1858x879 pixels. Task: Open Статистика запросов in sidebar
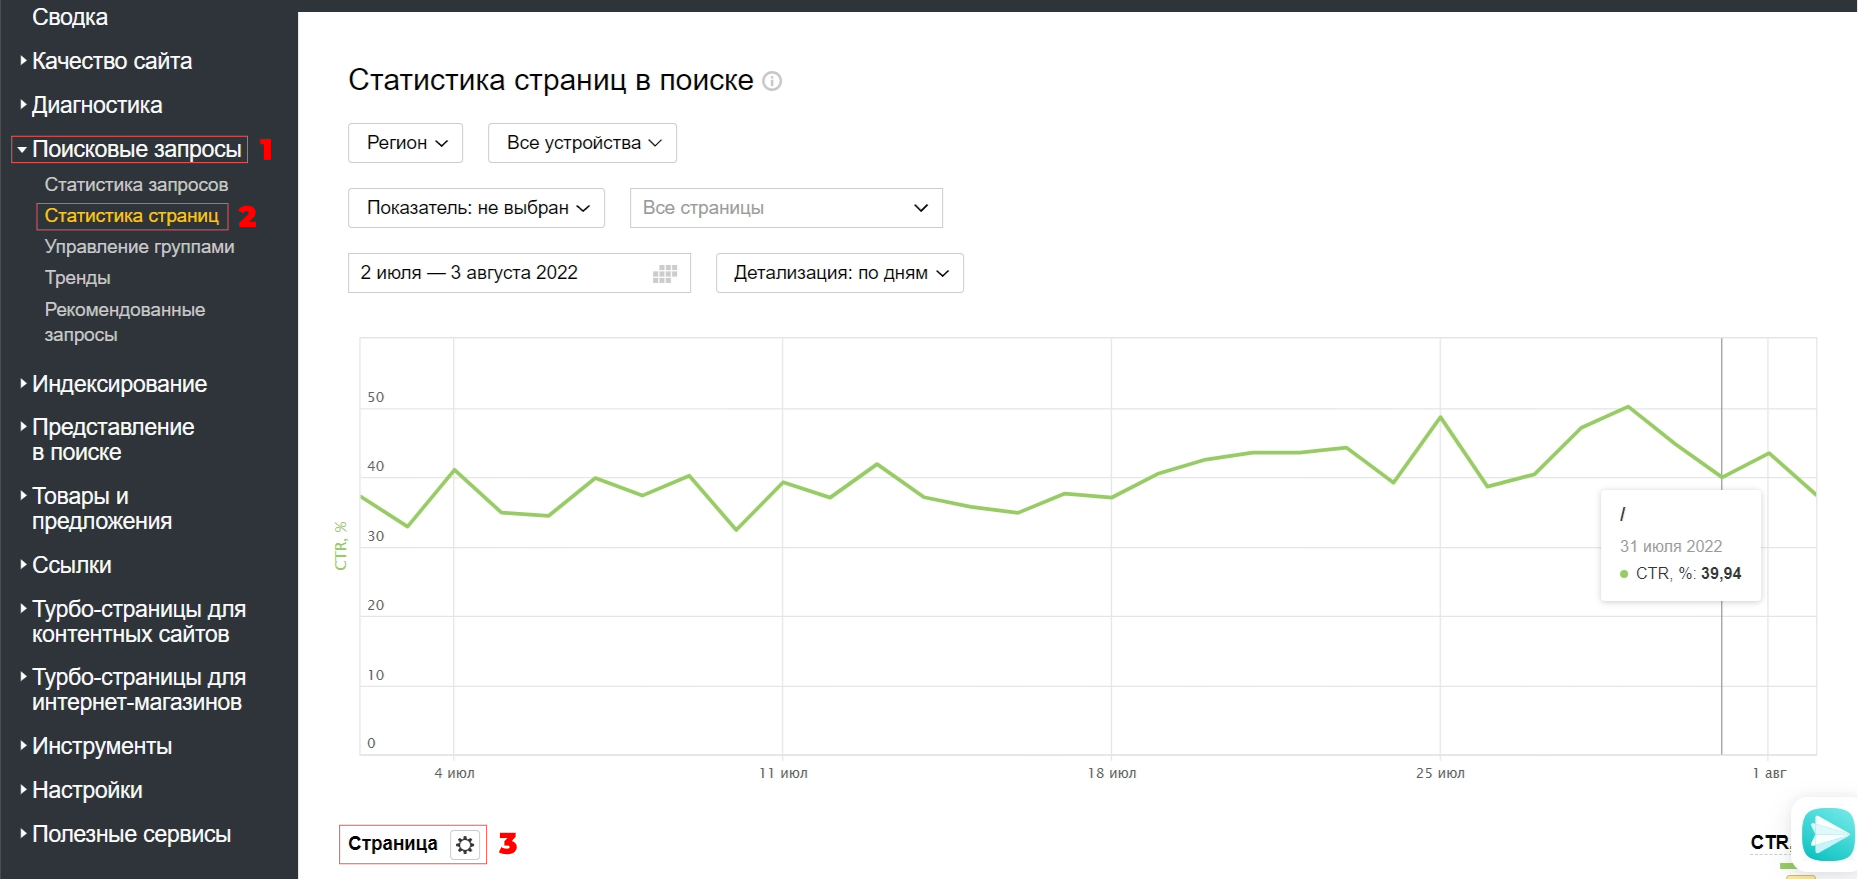click(136, 185)
